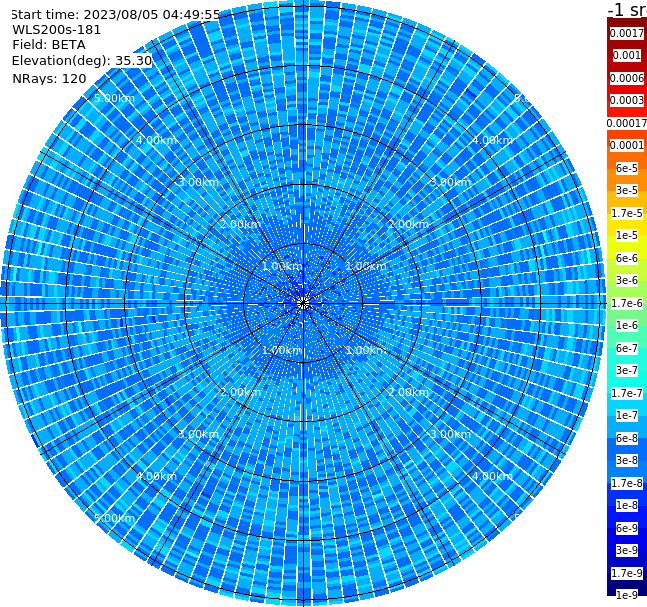Click the 0.00017 value in the scale gap
This screenshot has height=607, width=647.
627,123
